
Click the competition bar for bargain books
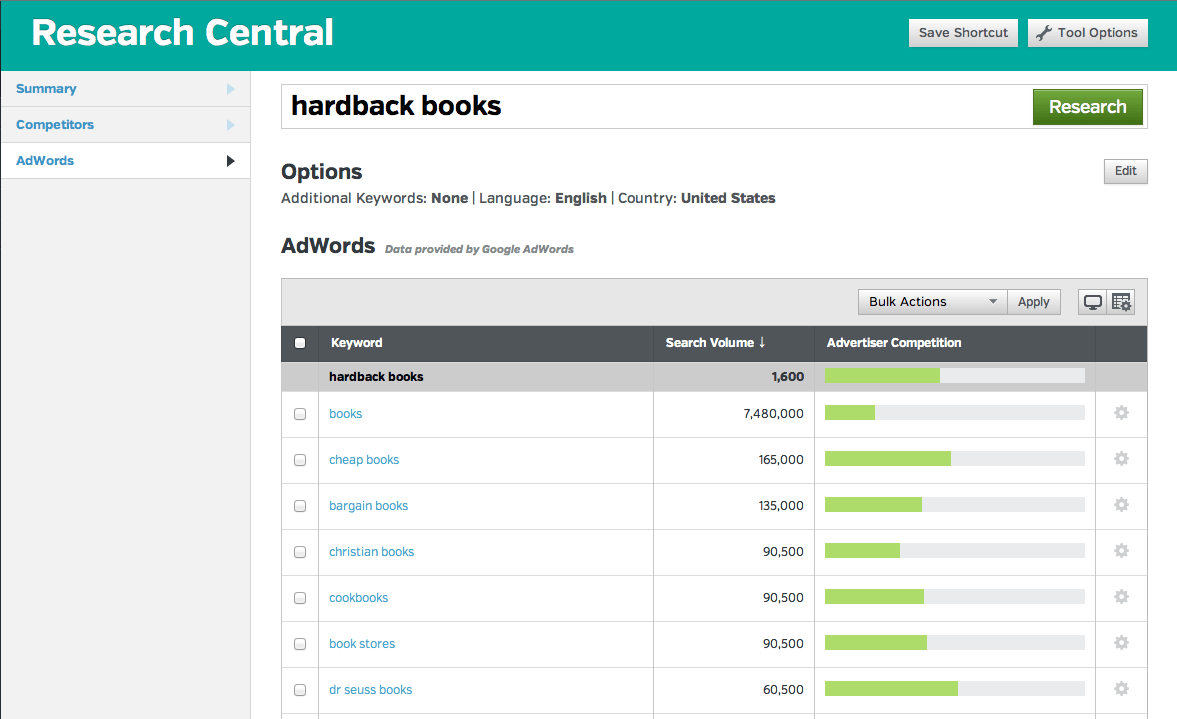pyautogui.click(x=955, y=505)
